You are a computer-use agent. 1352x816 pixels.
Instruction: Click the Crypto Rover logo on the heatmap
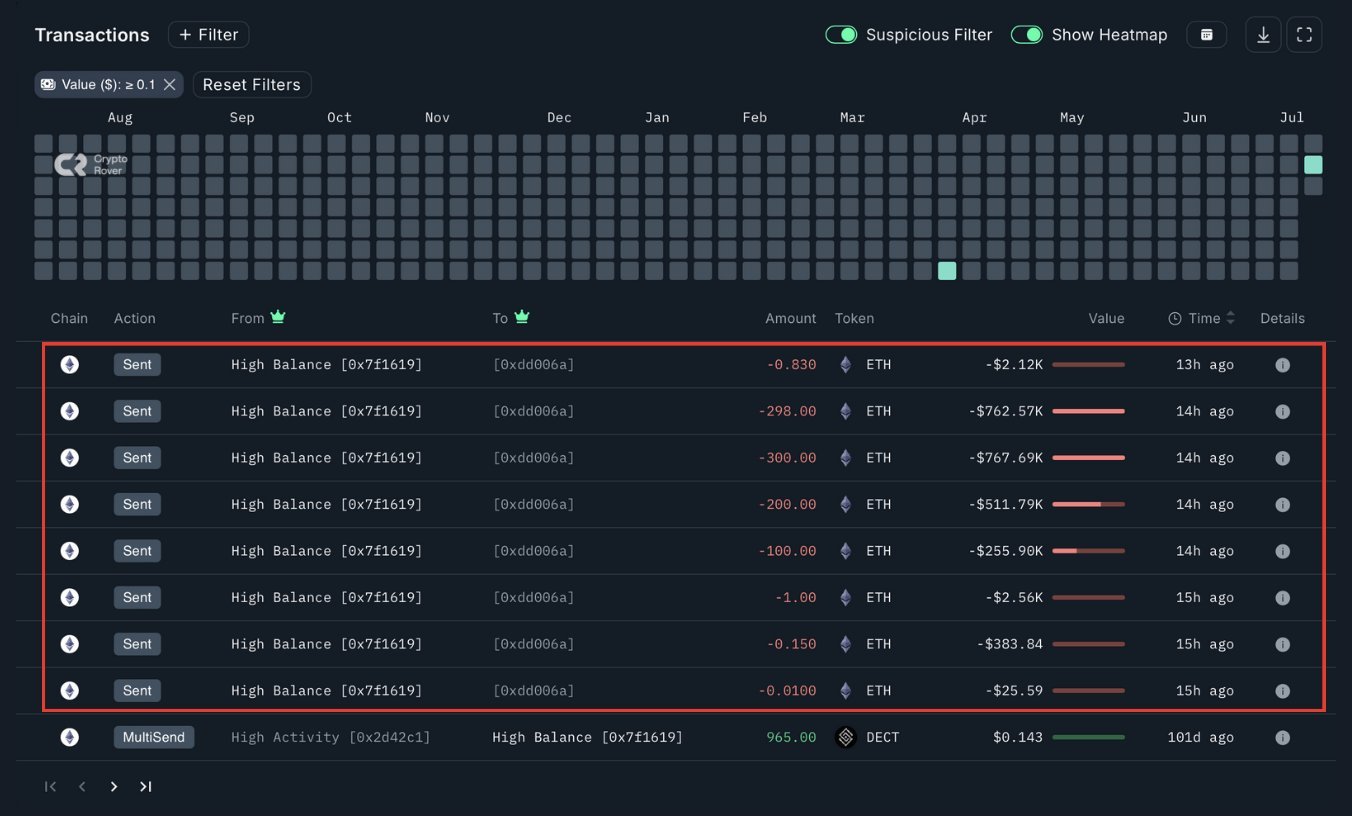click(90, 164)
